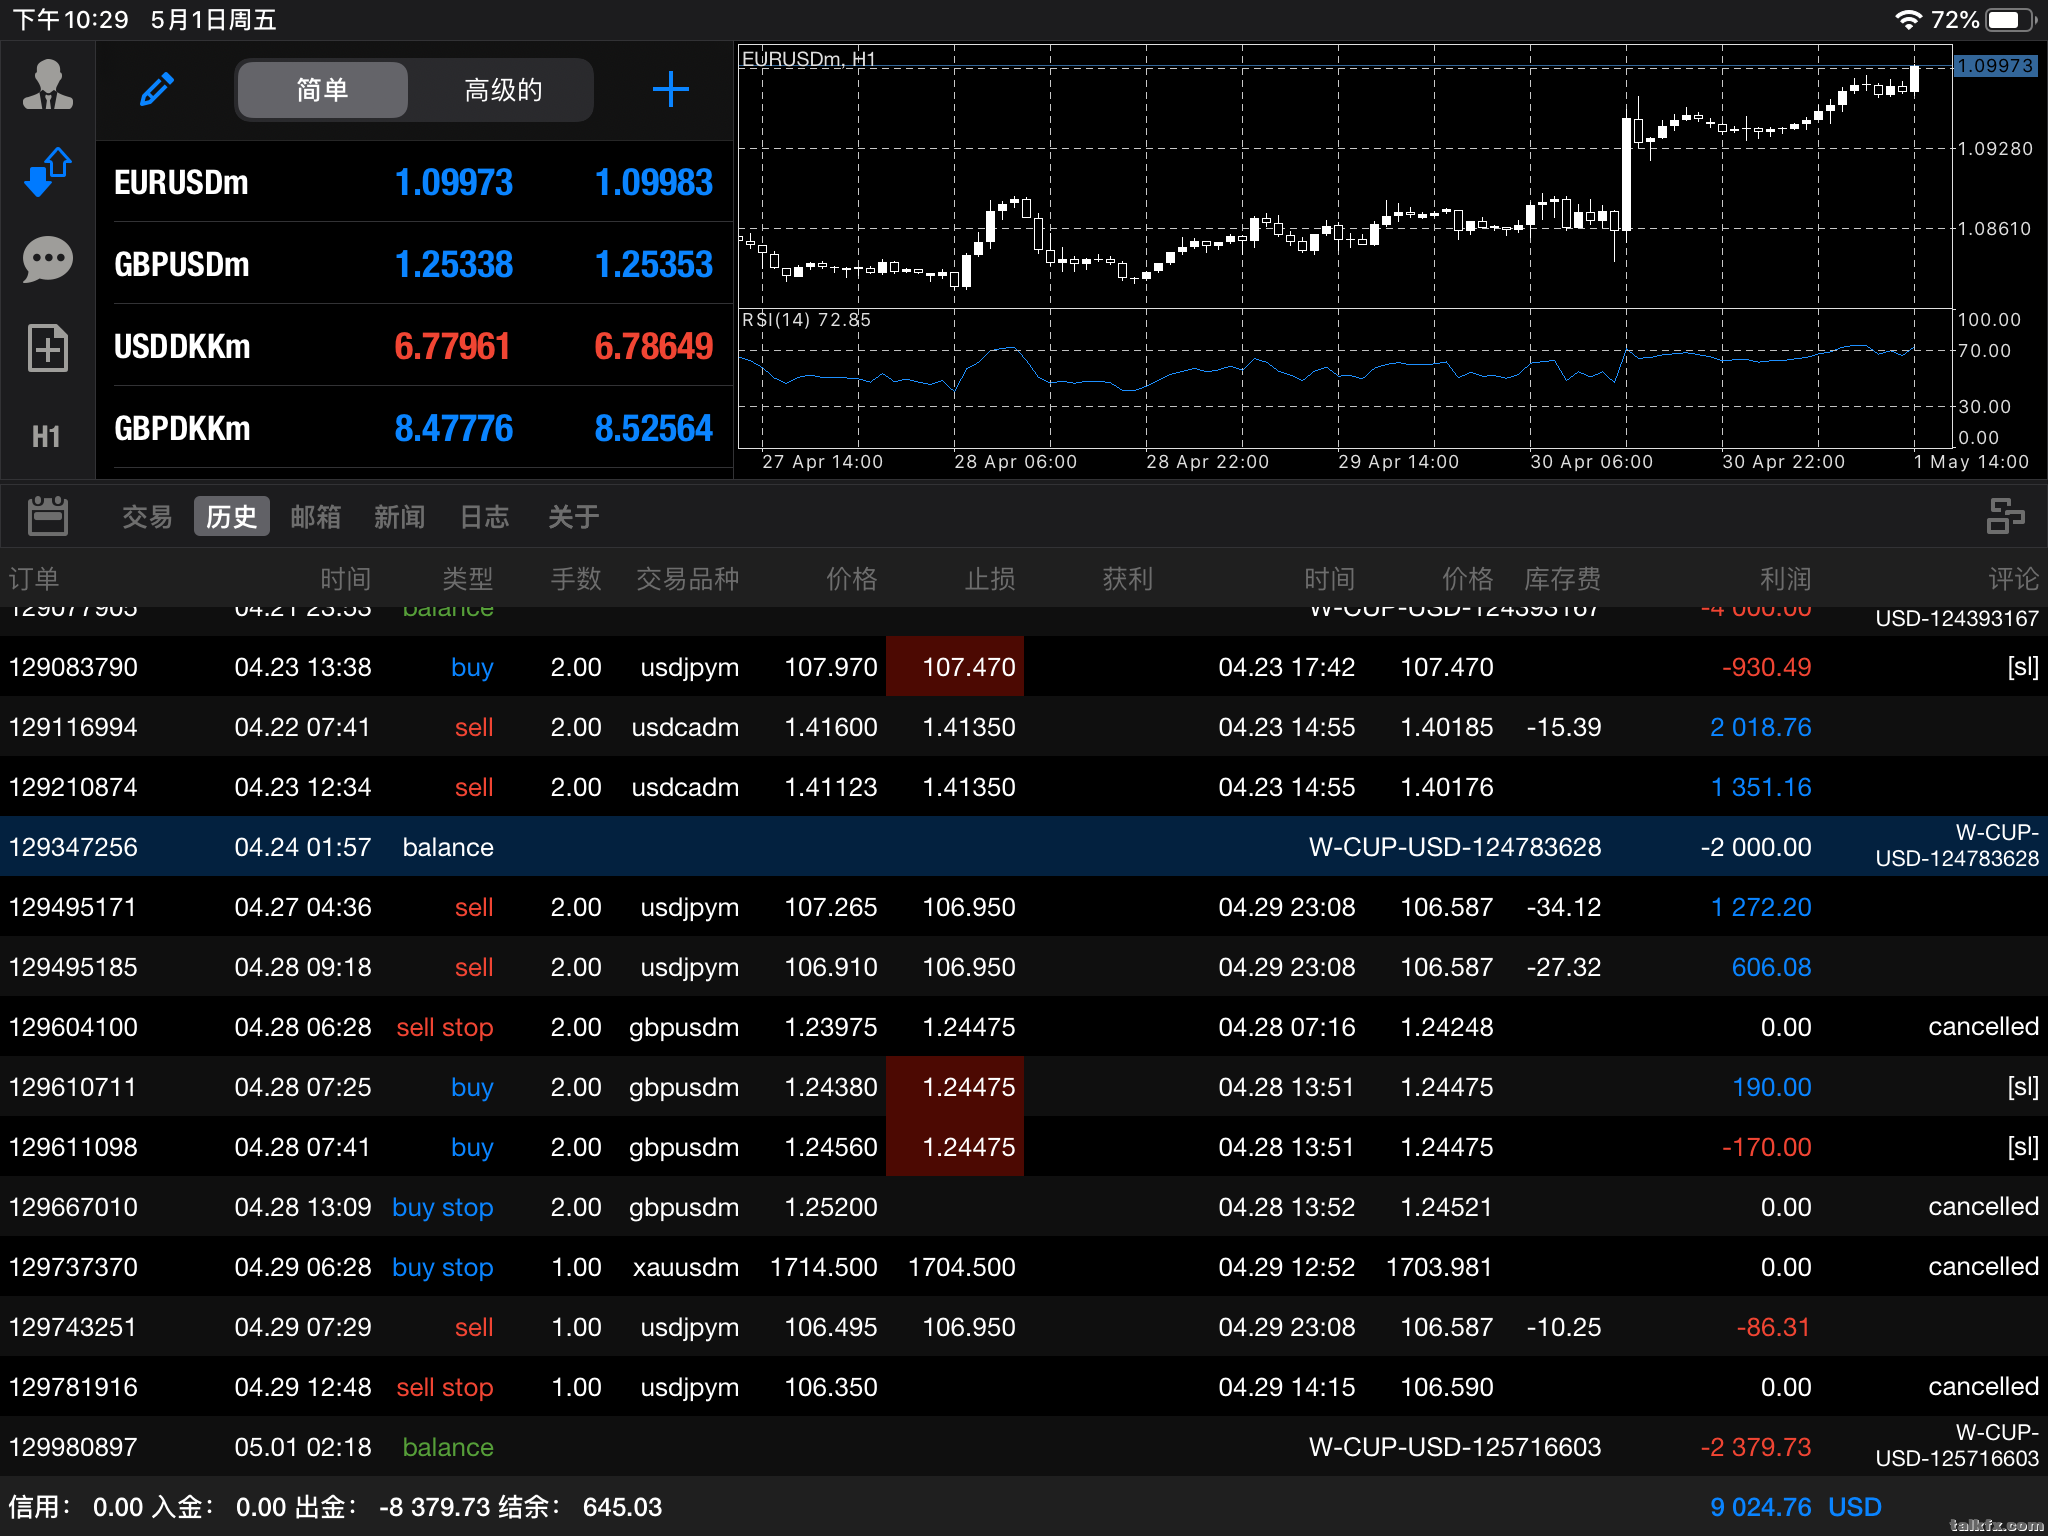Tap the 2 018.76 profit value
This screenshot has width=2048, height=1536.
[1760, 727]
